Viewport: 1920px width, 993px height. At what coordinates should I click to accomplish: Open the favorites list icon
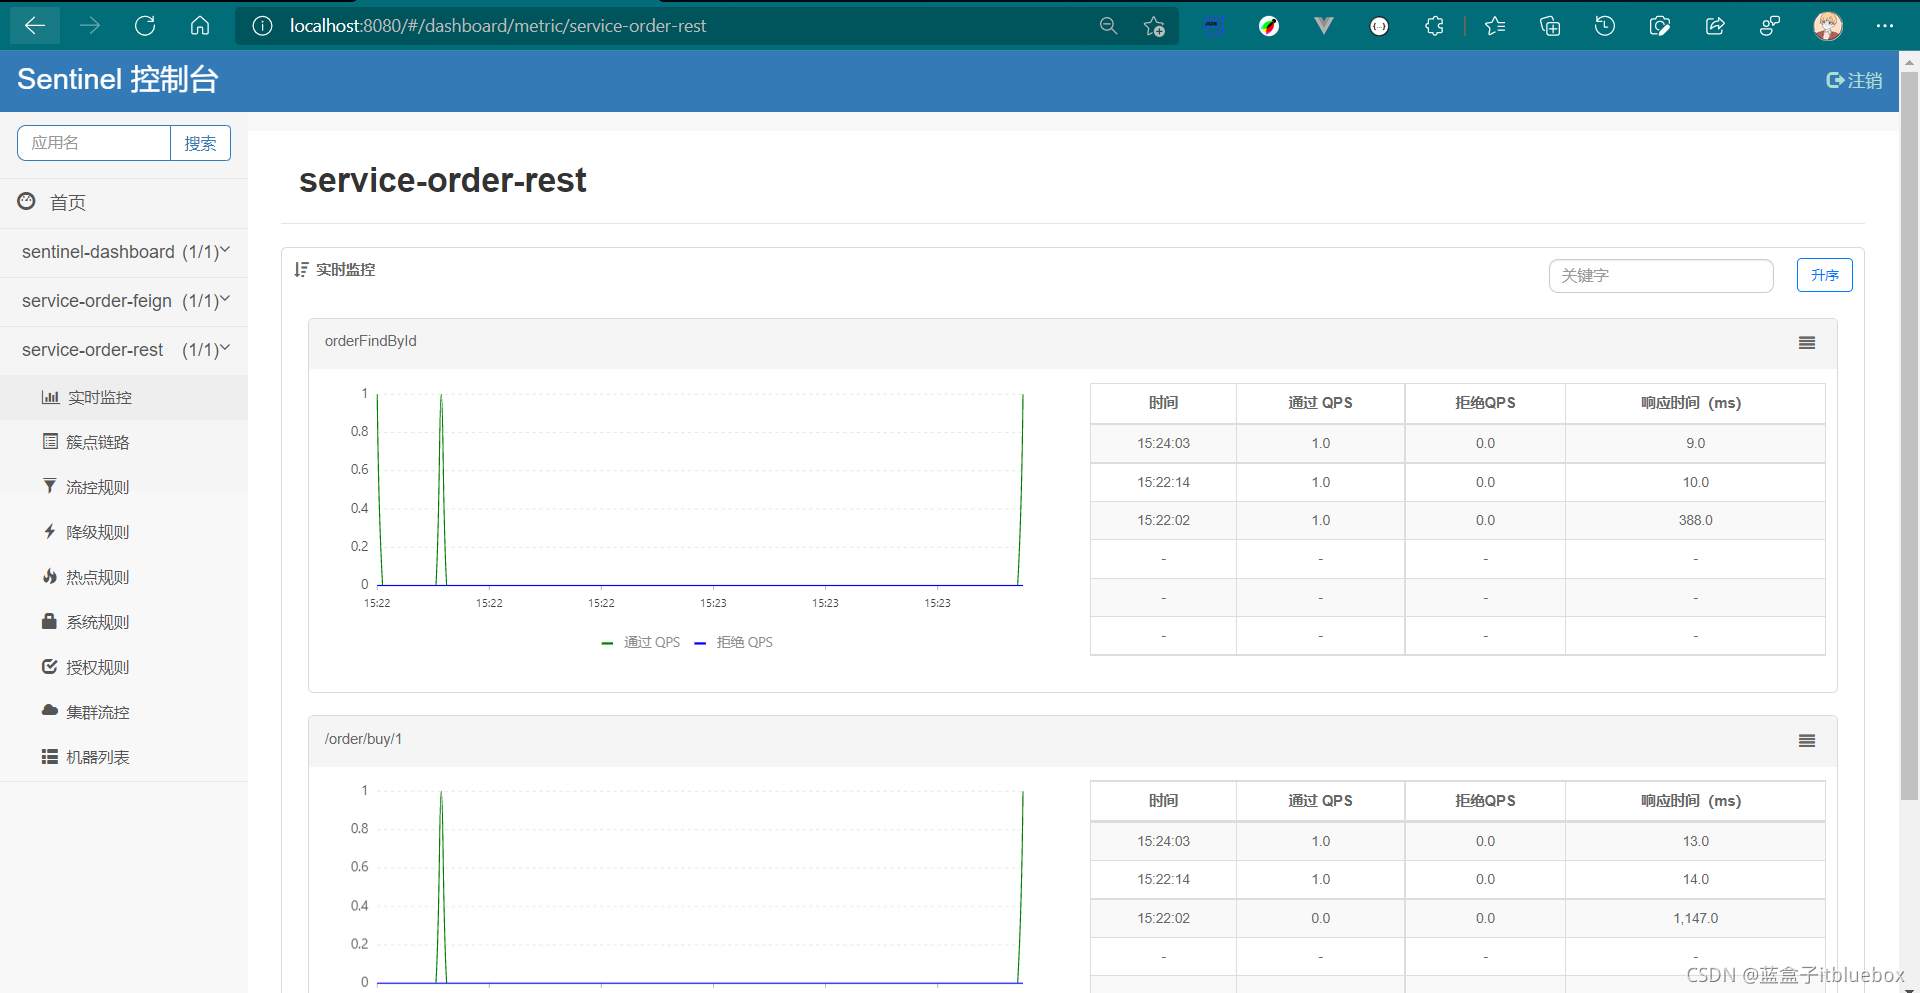tap(1495, 26)
